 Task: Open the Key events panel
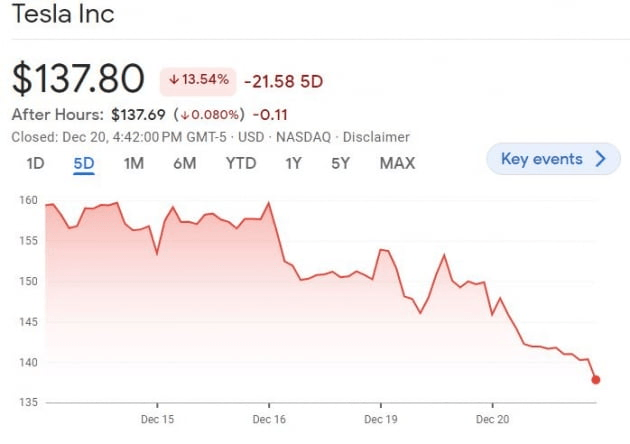[x=553, y=159]
